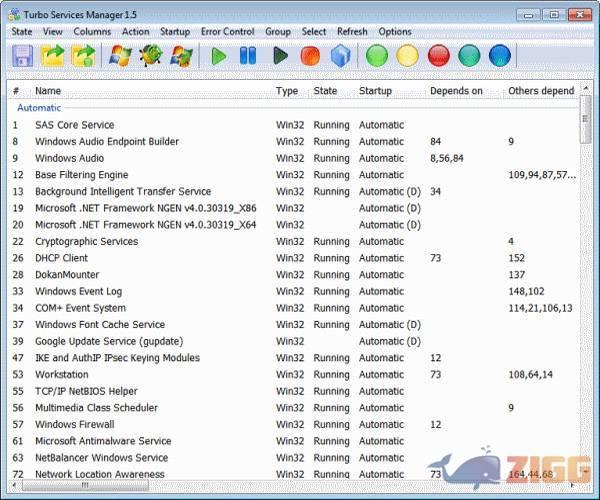Click the second folder with green arrow icon
The width and height of the screenshot is (600, 500).
point(83,56)
